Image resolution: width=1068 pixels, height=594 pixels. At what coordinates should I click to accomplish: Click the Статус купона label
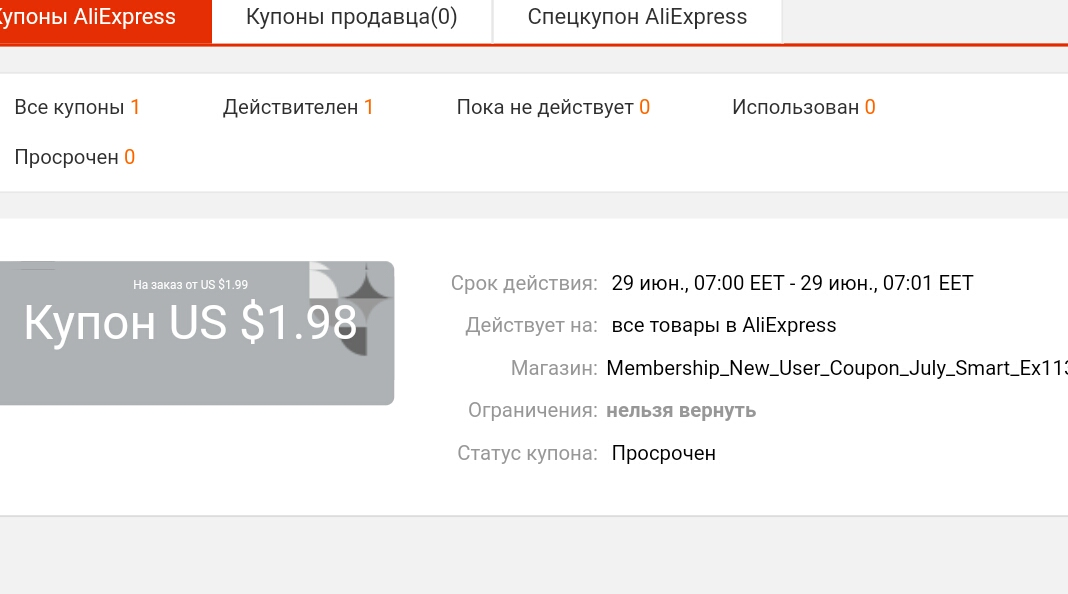pos(527,454)
